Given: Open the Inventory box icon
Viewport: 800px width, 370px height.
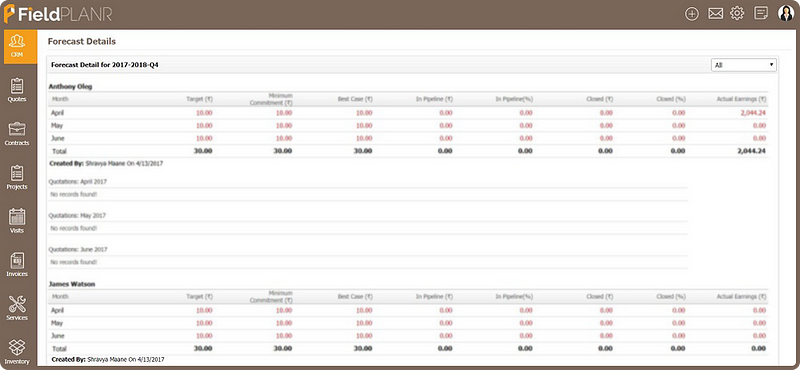Looking at the screenshot, I should click(x=17, y=352).
